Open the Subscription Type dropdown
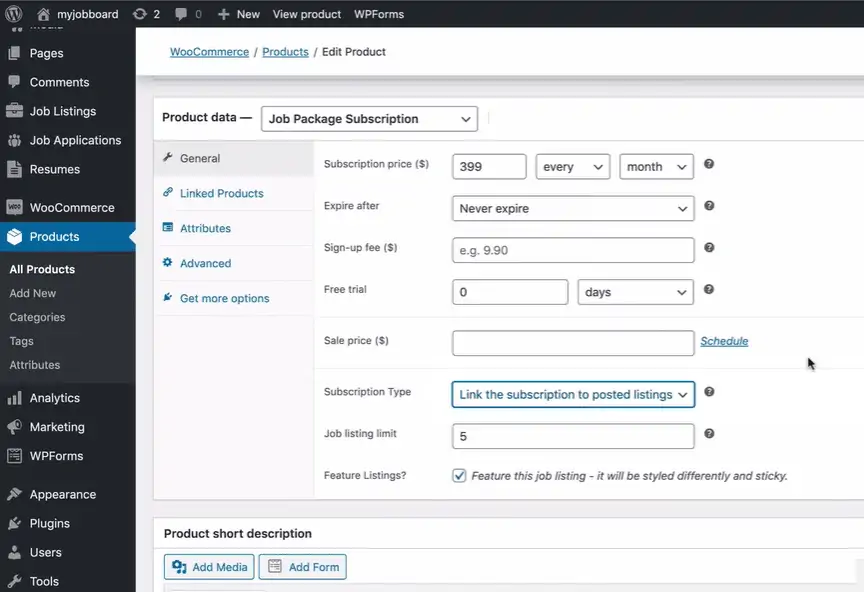The width and height of the screenshot is (864, 592). pyautogui.click(x=573, y=395)
